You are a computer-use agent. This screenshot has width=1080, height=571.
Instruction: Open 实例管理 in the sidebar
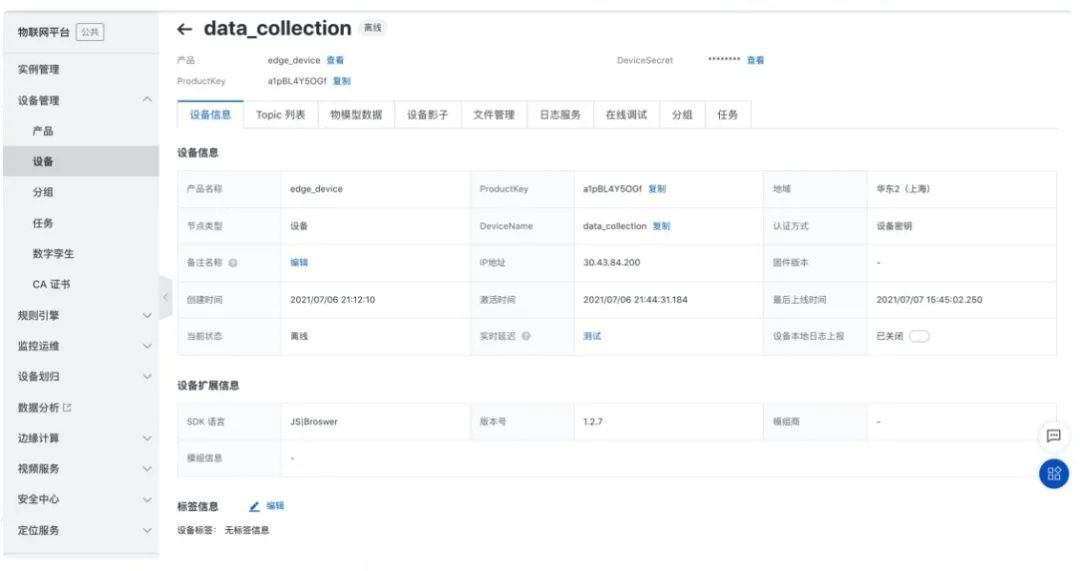pyautogui.click(x=39, y=70)
